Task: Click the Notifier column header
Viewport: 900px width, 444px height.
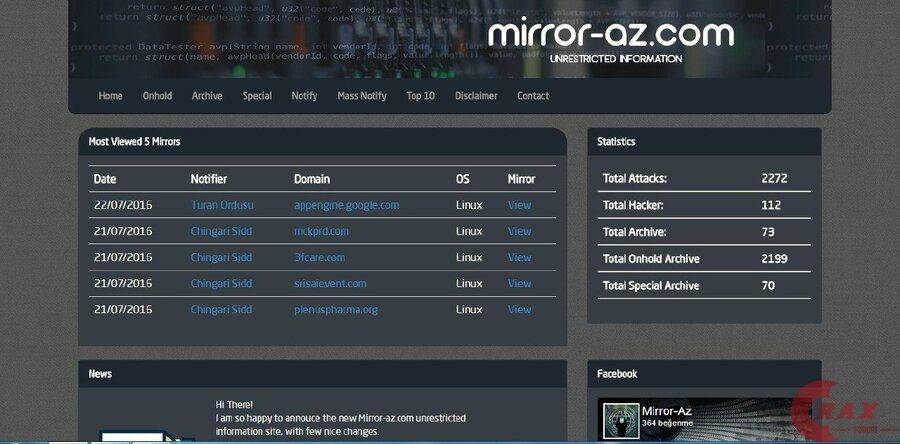Action: pyautogui.click(x=209, y=179)
